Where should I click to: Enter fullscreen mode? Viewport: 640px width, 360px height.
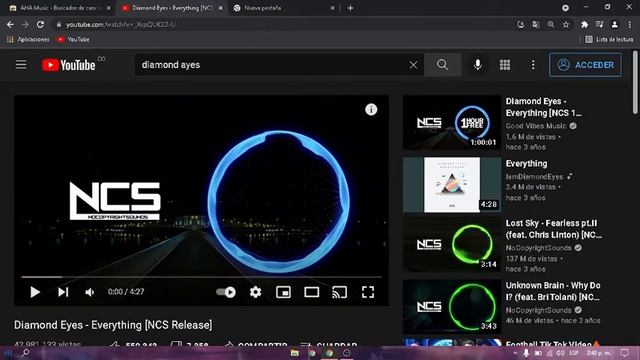pyautogui.click(x=368, y=292)
